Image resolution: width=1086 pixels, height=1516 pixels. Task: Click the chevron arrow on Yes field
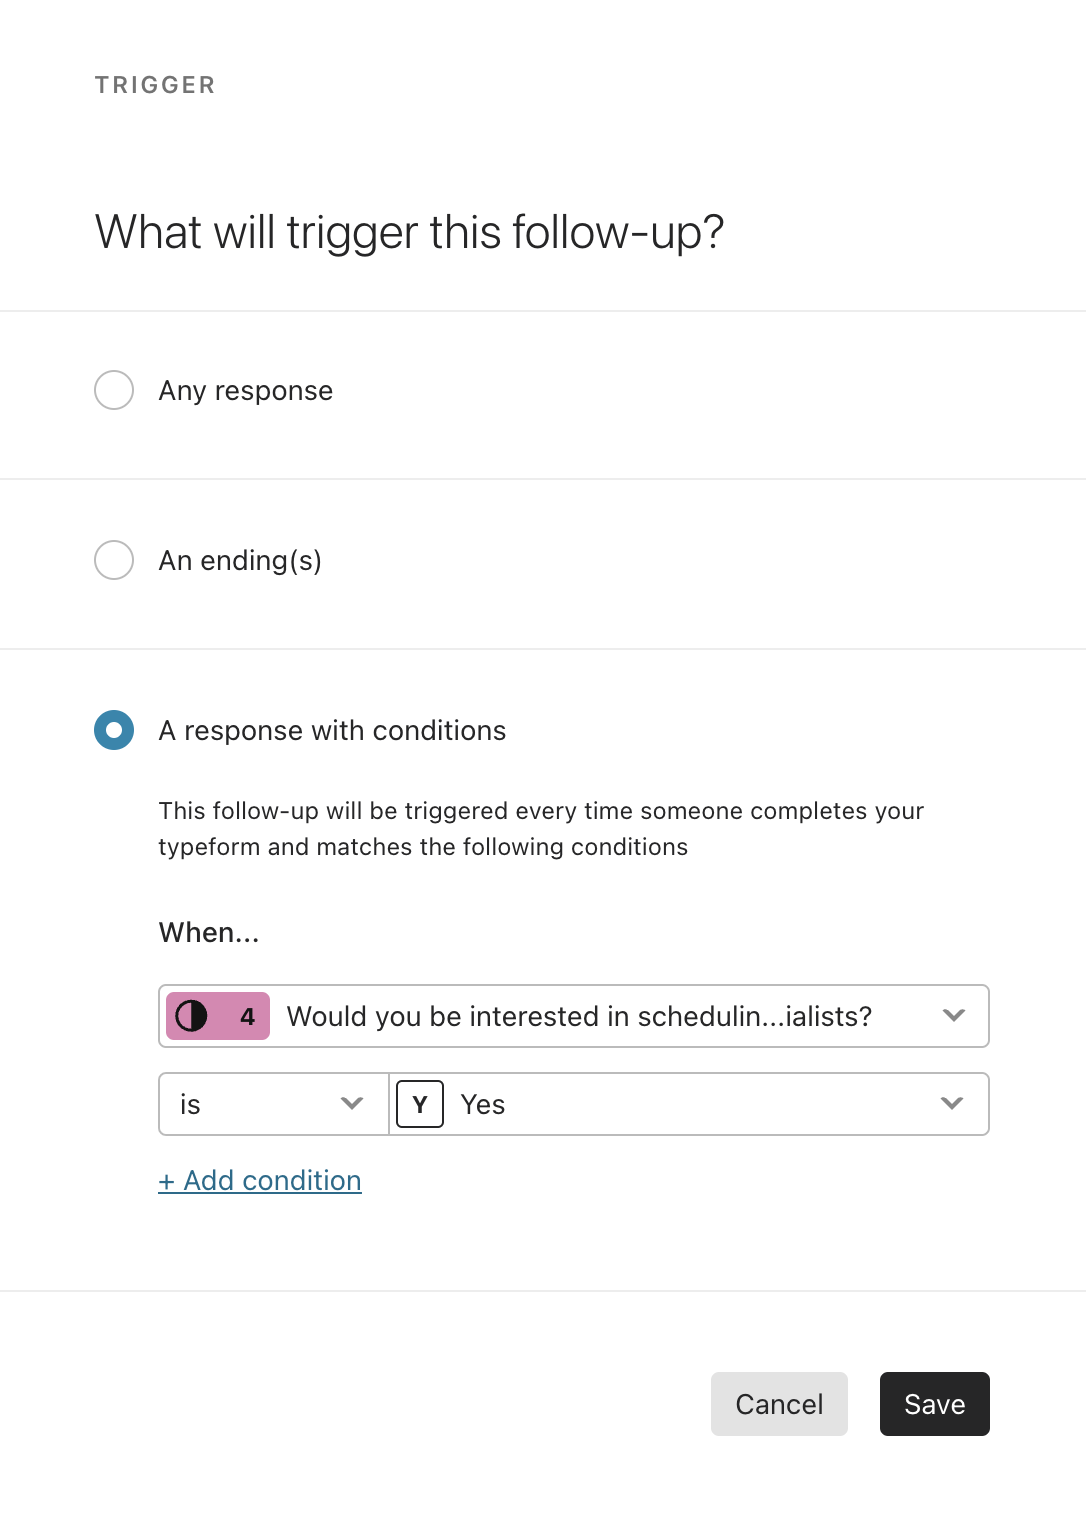pos(952,1103)
